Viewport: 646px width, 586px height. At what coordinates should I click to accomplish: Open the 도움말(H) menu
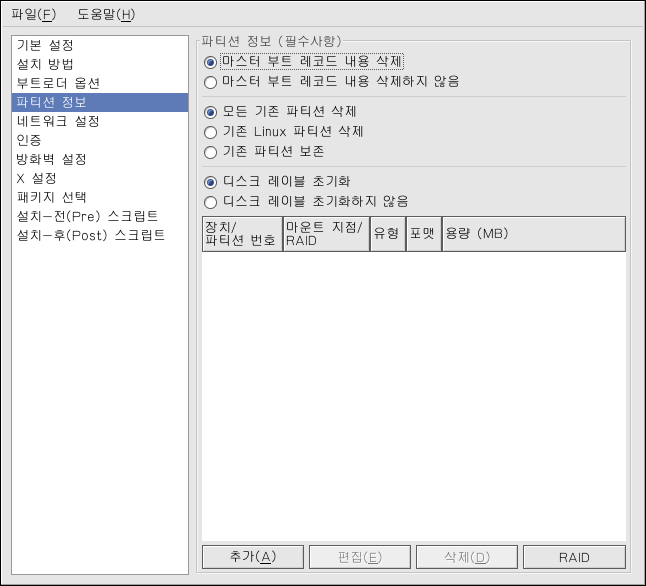pos(105,15)
